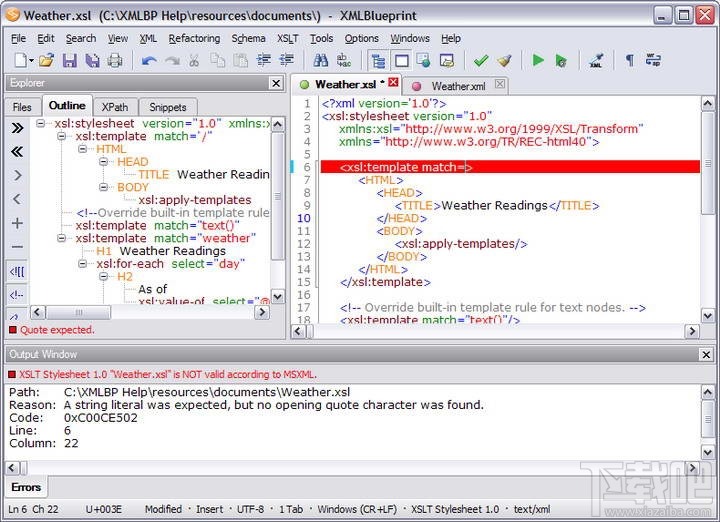720x522 pixels.
Task: Click the single right chevron in Outline sidebar
Action: tap(17, 175)
